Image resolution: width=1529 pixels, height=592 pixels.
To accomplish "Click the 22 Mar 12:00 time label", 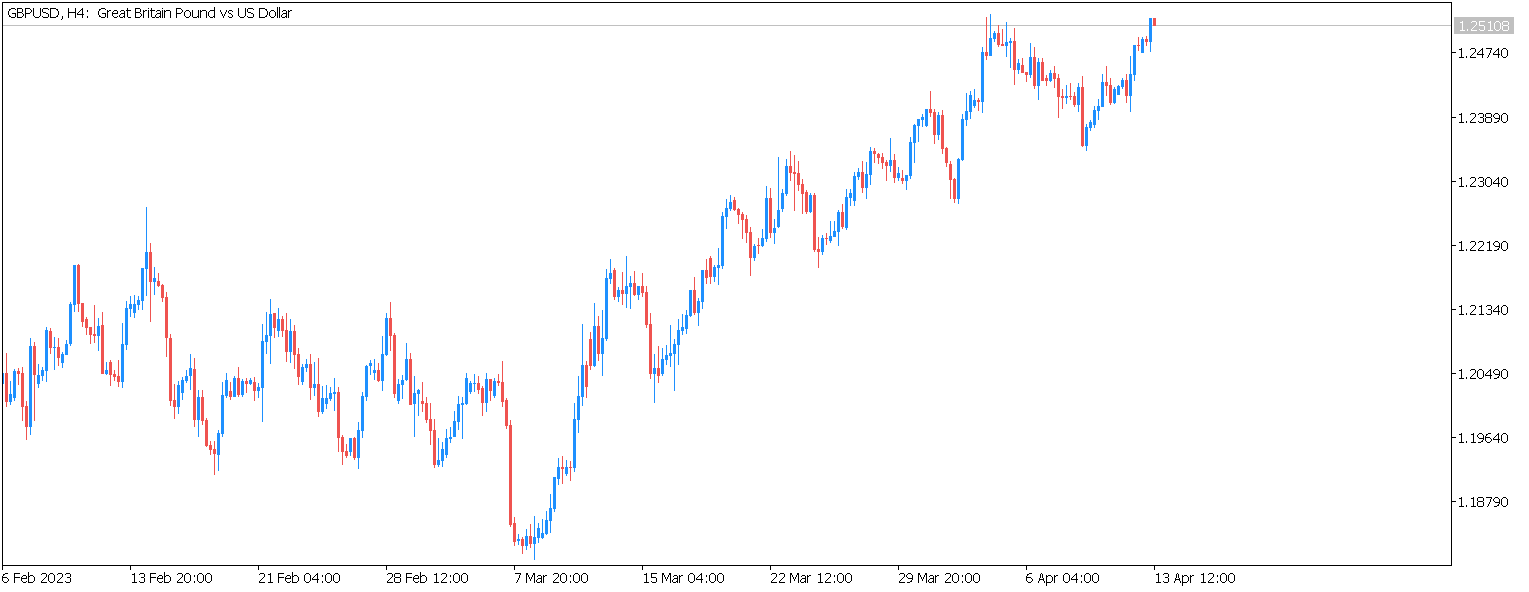I will coord(810,578).
